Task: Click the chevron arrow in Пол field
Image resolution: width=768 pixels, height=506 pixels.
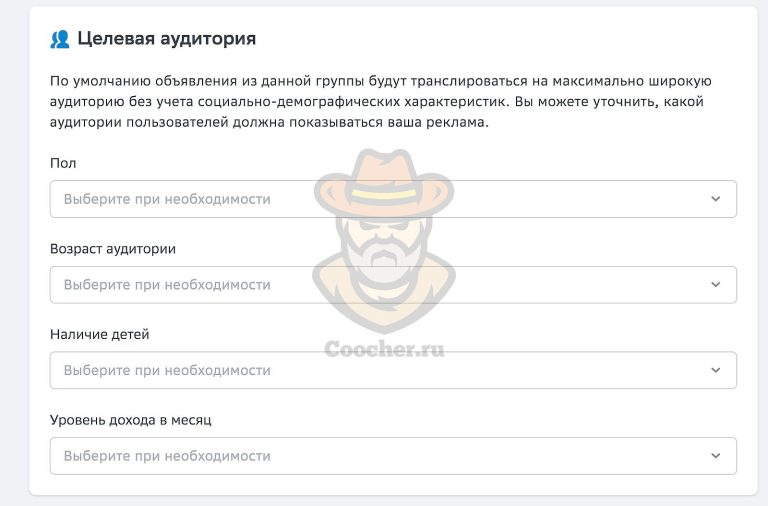Action: 716,199
